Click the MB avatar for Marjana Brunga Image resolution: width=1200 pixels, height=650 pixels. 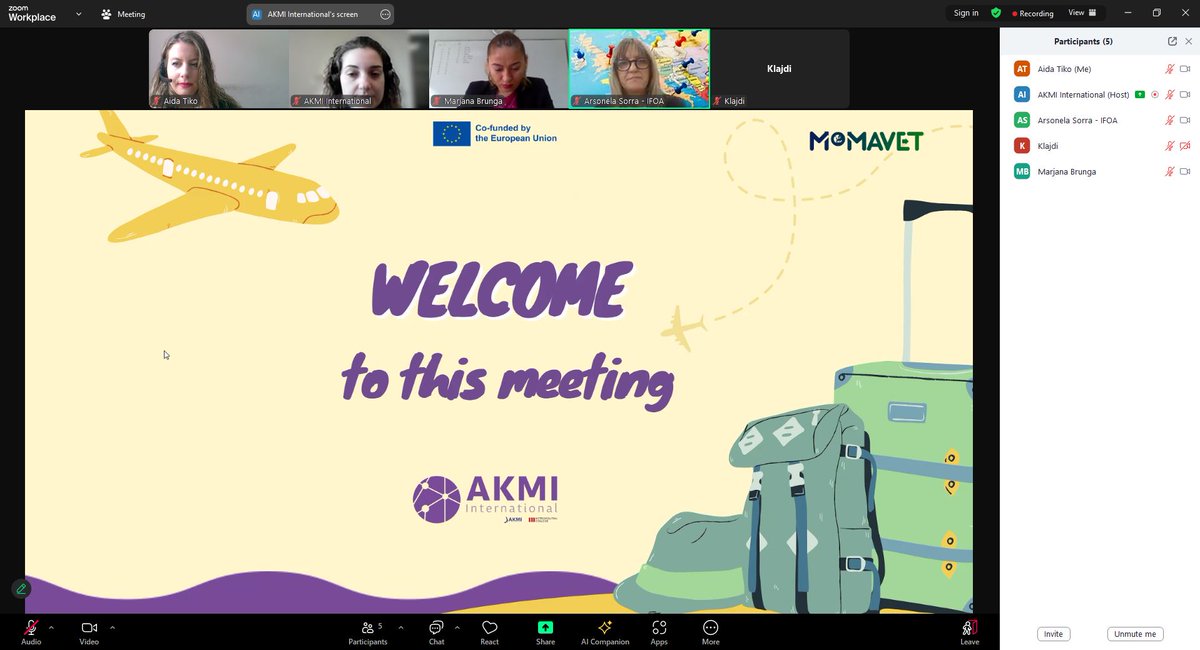point(1021,172)
